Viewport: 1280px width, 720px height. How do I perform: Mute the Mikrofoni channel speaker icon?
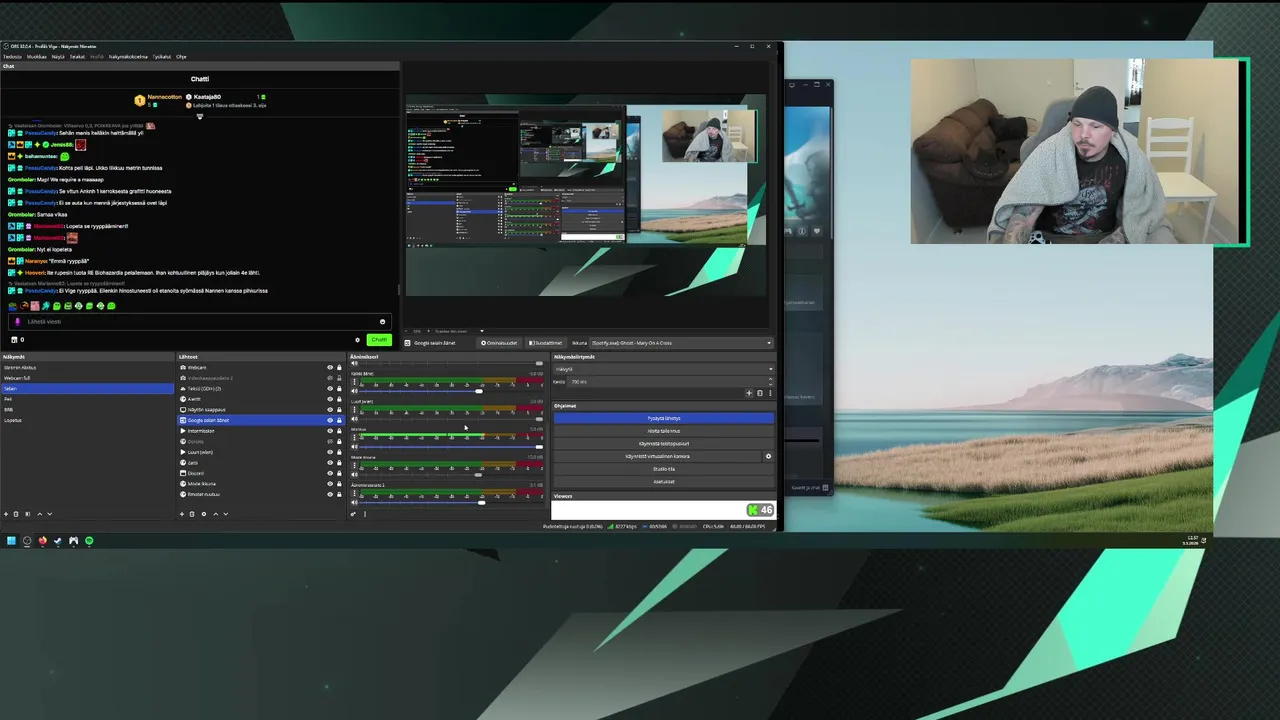[x=354, y=447]
